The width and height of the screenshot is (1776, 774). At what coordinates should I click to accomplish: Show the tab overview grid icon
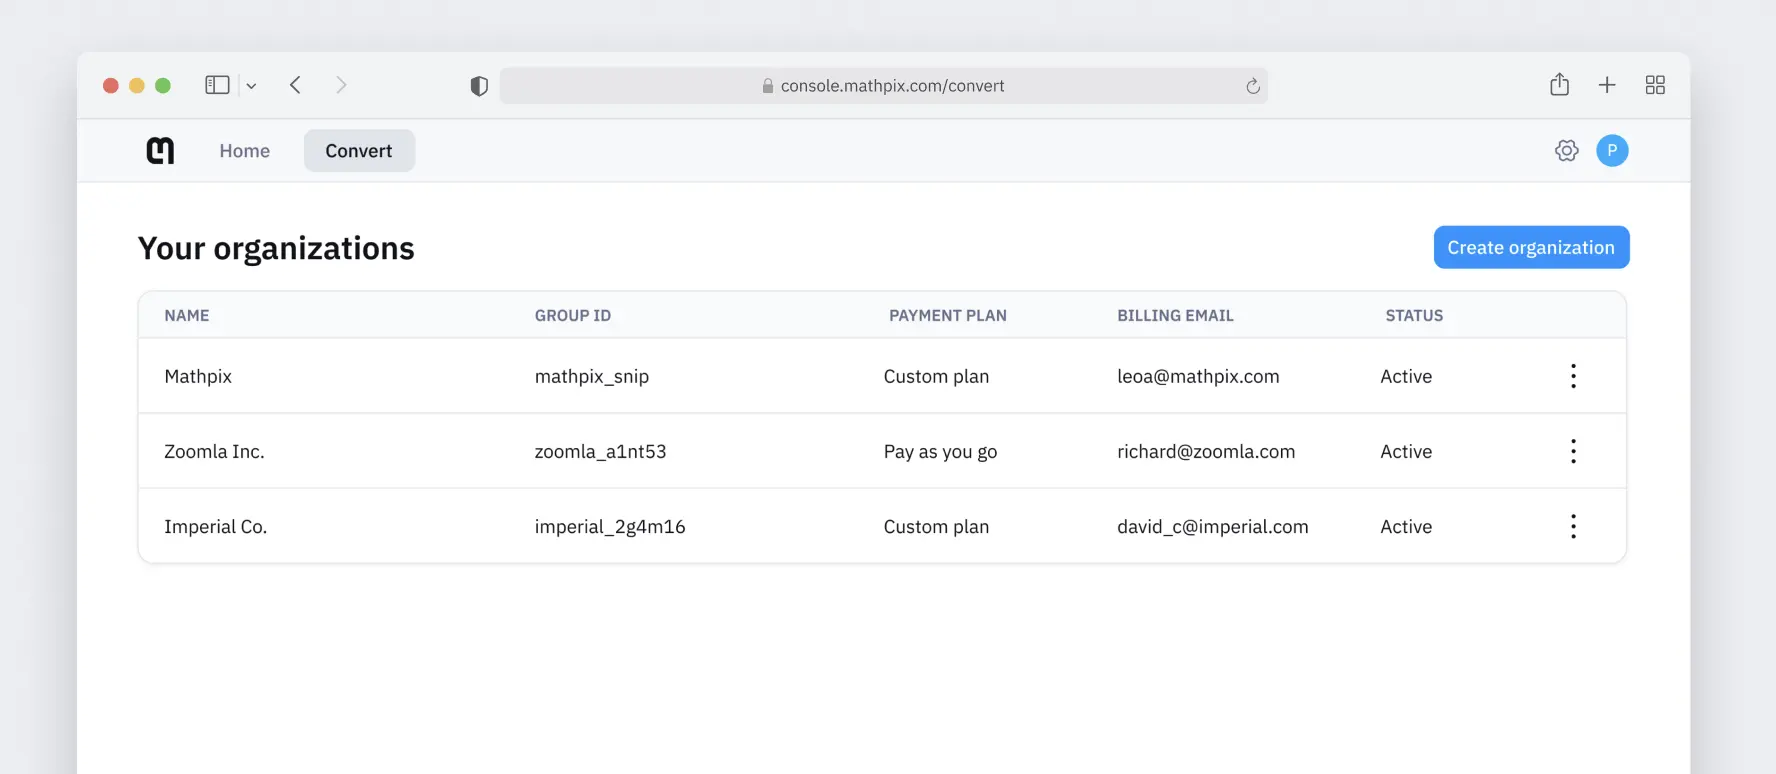click(1655, 85)
